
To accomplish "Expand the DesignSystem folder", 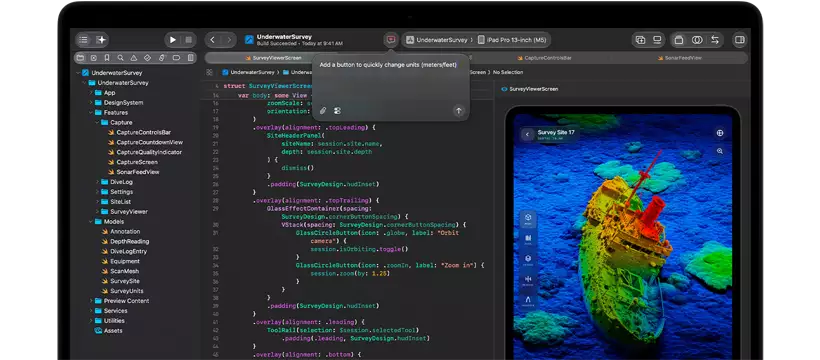I will [90, 103].
